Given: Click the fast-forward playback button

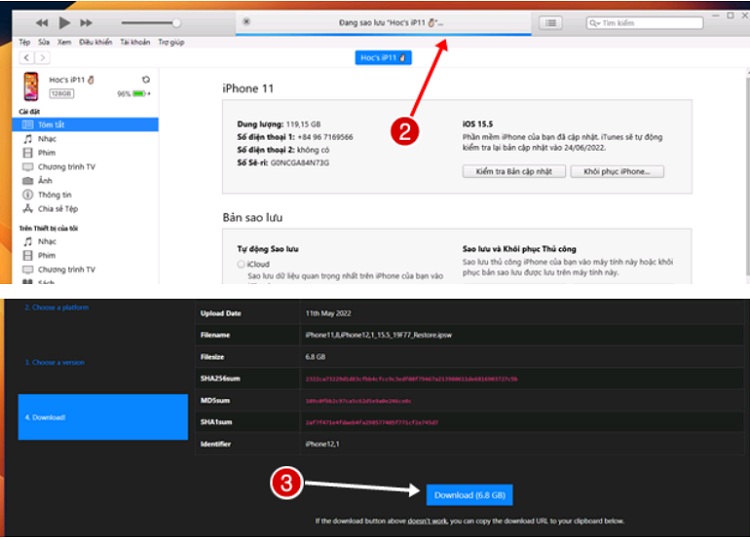Looking at the screenshot, I should click(86, 22).
